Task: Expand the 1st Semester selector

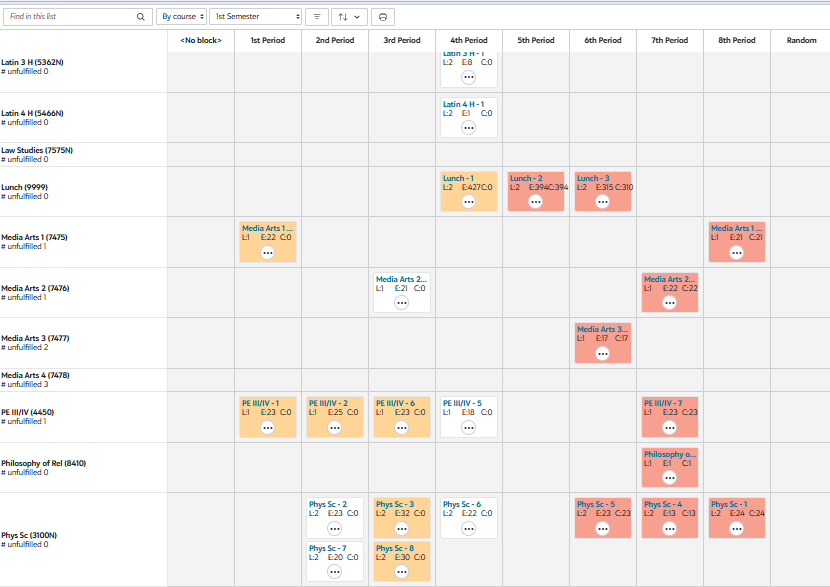Action: point(255,17)
